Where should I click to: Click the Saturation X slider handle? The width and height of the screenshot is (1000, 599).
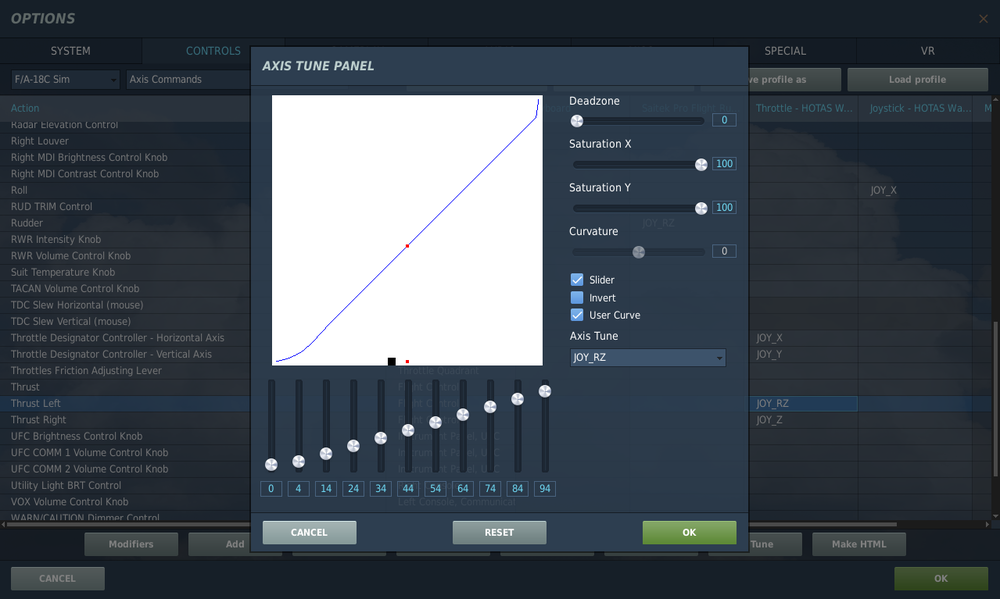pos(701,165)
